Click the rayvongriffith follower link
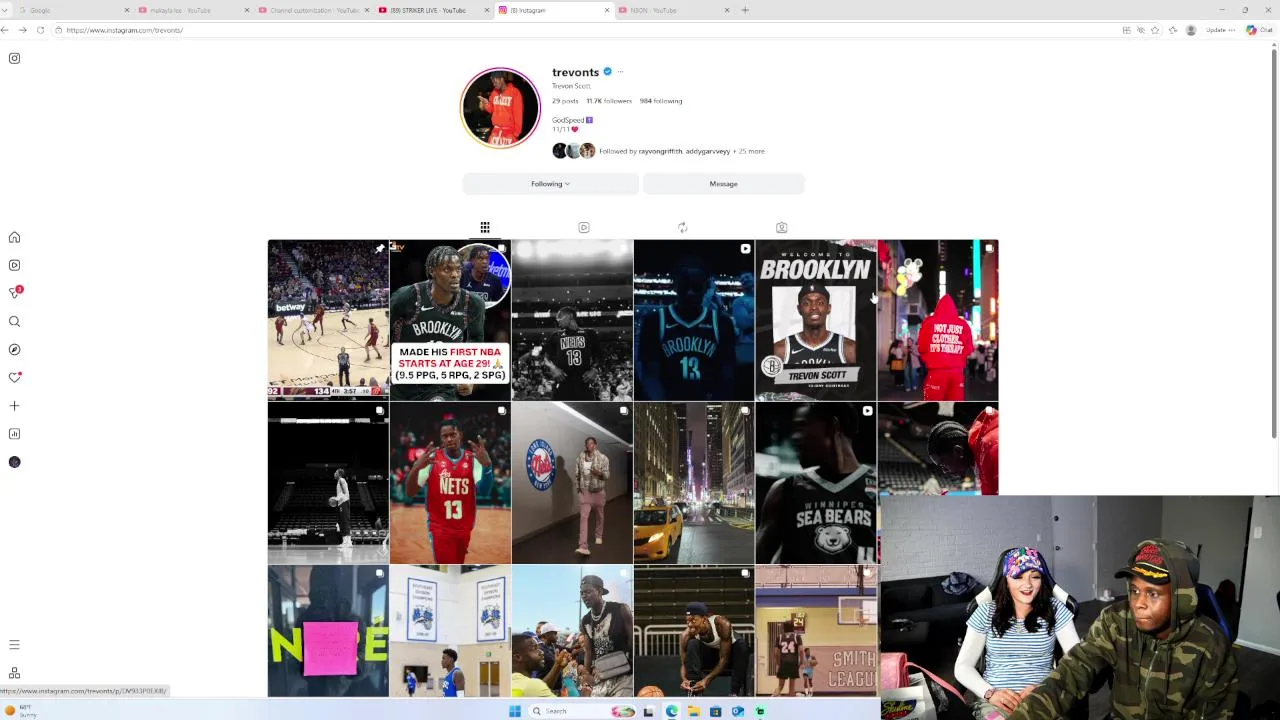1280x720 pixels. click(x=660, y=151)
